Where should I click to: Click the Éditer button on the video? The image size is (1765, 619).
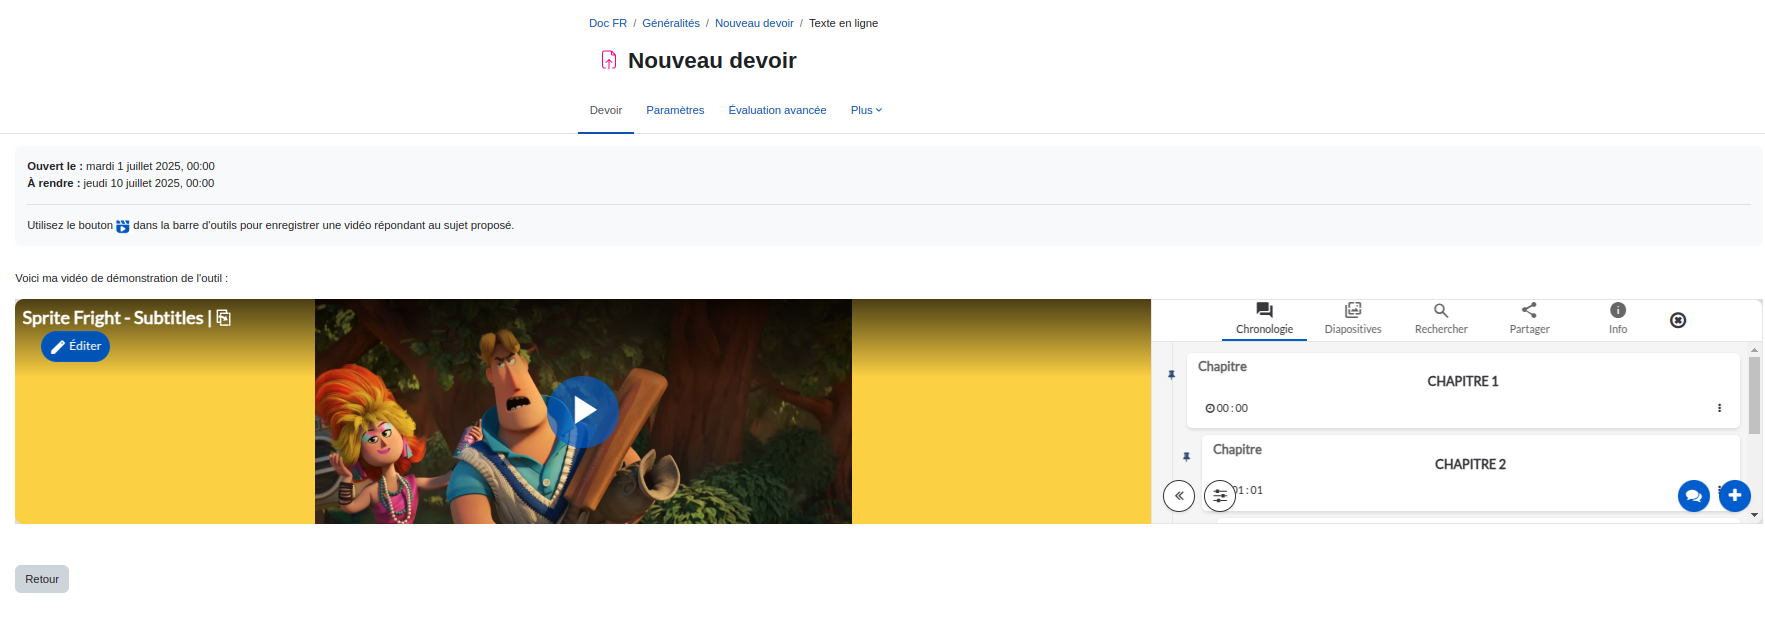[x=75, y=346]
